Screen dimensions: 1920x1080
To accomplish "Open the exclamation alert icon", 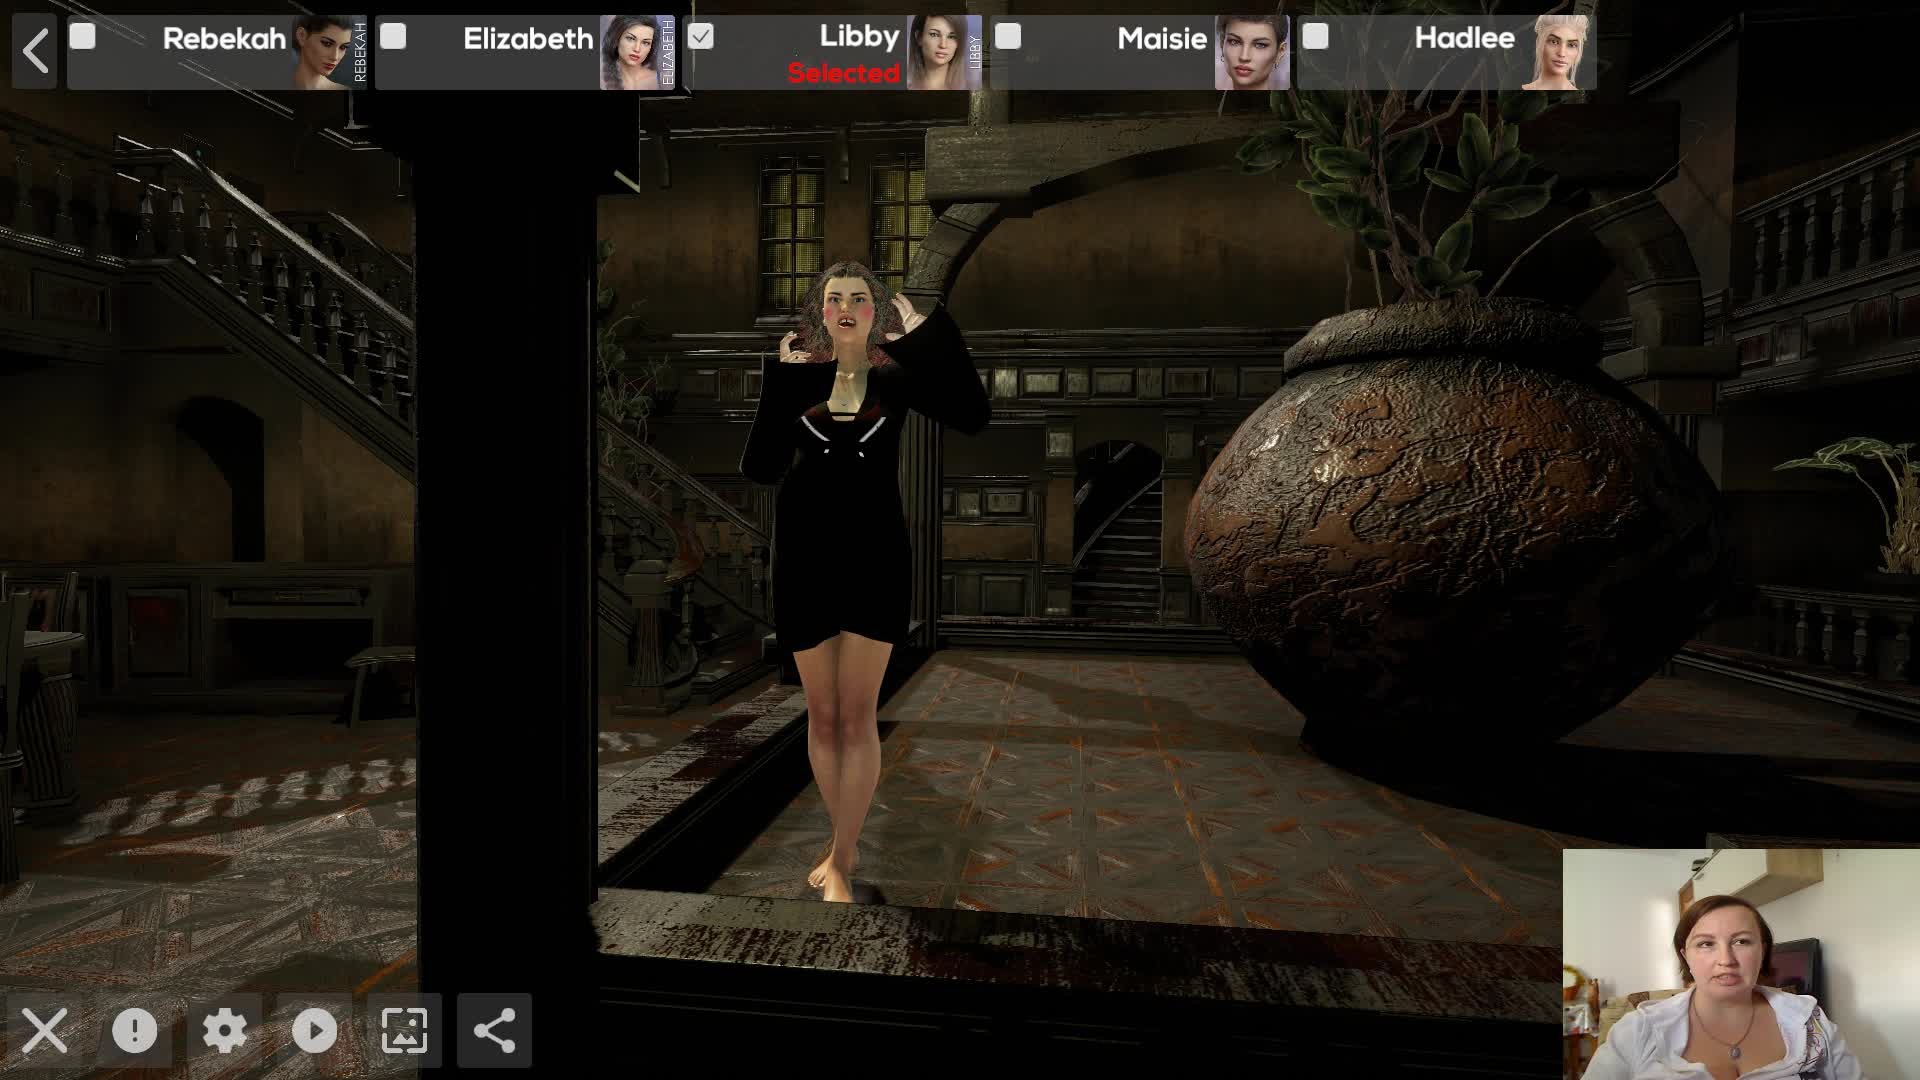I will [135, 1030].
